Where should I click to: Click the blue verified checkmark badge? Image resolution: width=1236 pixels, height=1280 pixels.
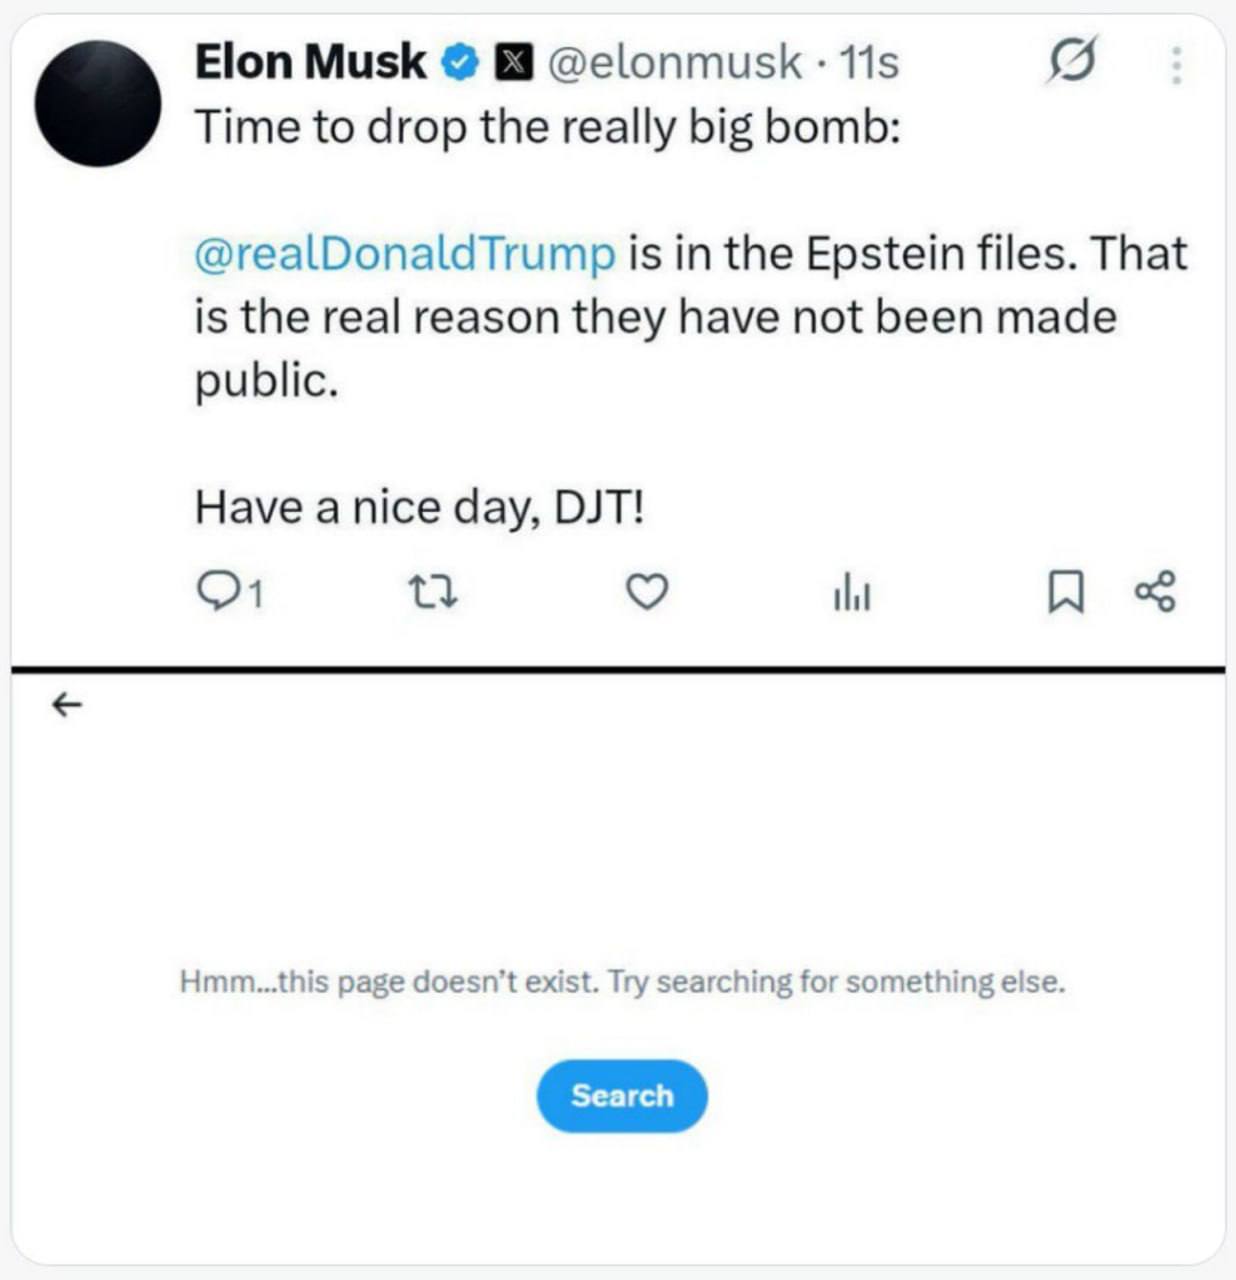pyautogui.click(x=459, y=63)
